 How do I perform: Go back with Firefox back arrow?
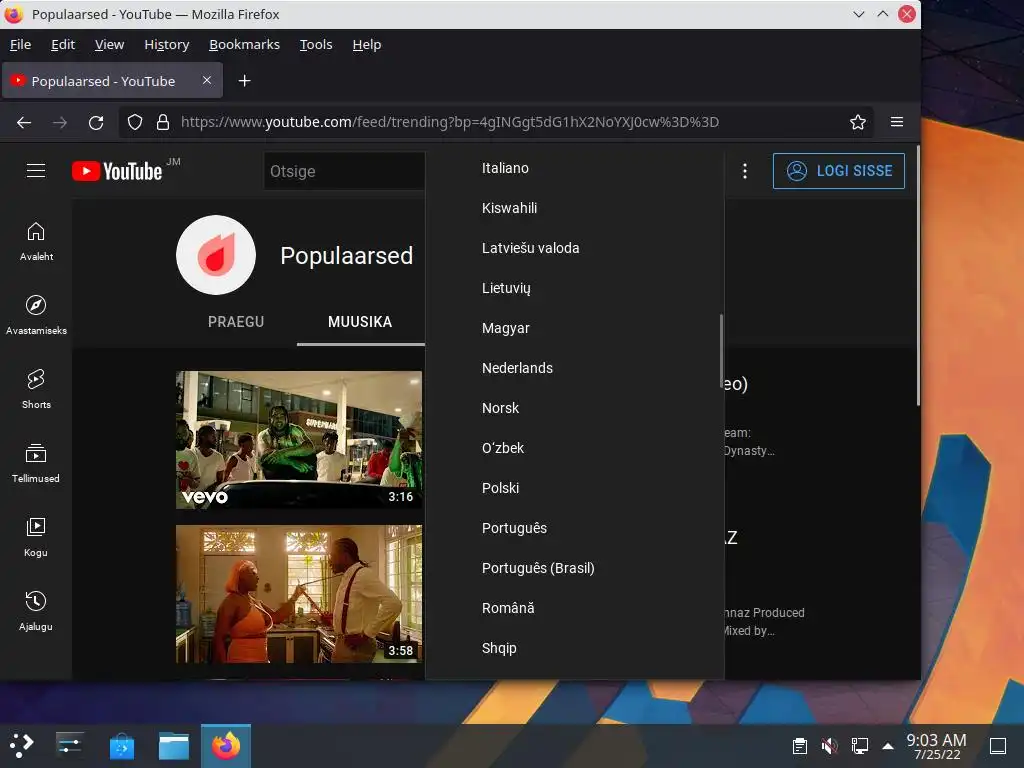click(x=24, y=122)
